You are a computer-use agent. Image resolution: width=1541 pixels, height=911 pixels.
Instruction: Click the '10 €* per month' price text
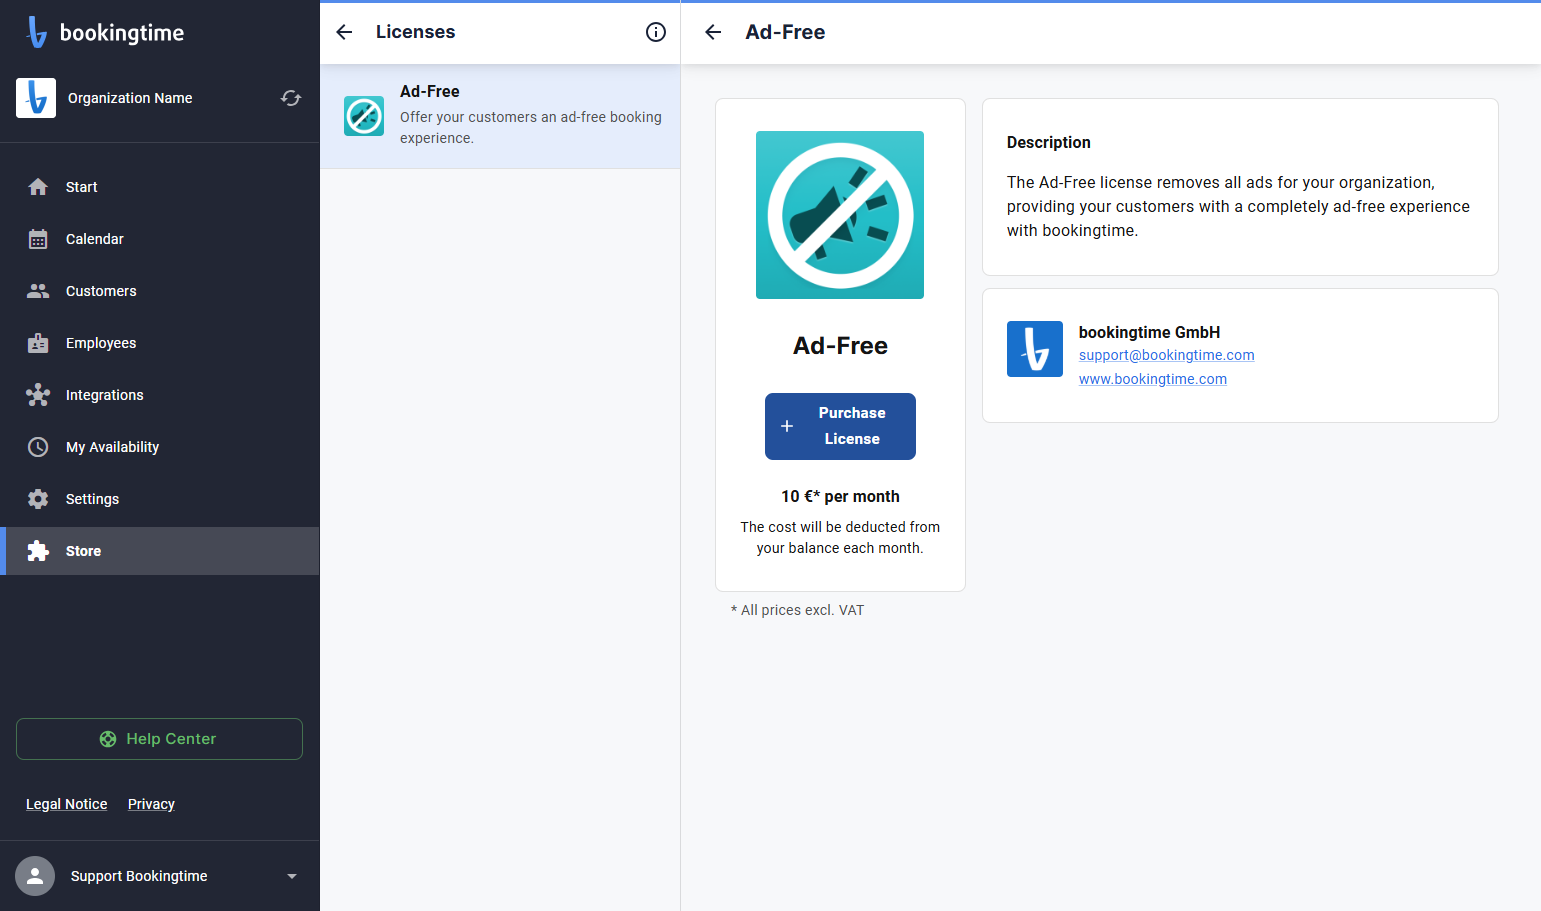coord(840,497)
